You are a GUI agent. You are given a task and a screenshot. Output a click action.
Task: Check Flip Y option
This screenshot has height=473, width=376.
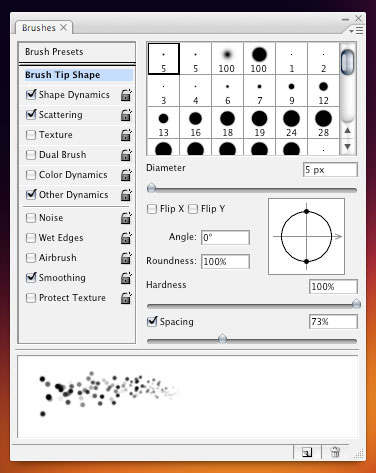point(193,209)
